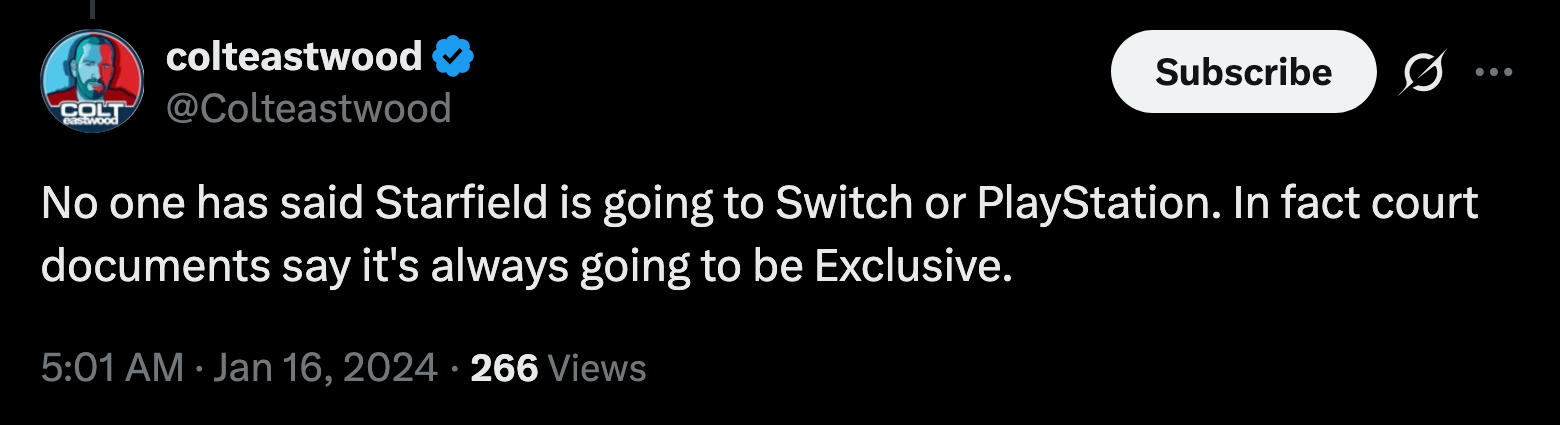1560x425 pixels.
Task: Click the word Exclusive in the tweet
Action: (908, 265)
